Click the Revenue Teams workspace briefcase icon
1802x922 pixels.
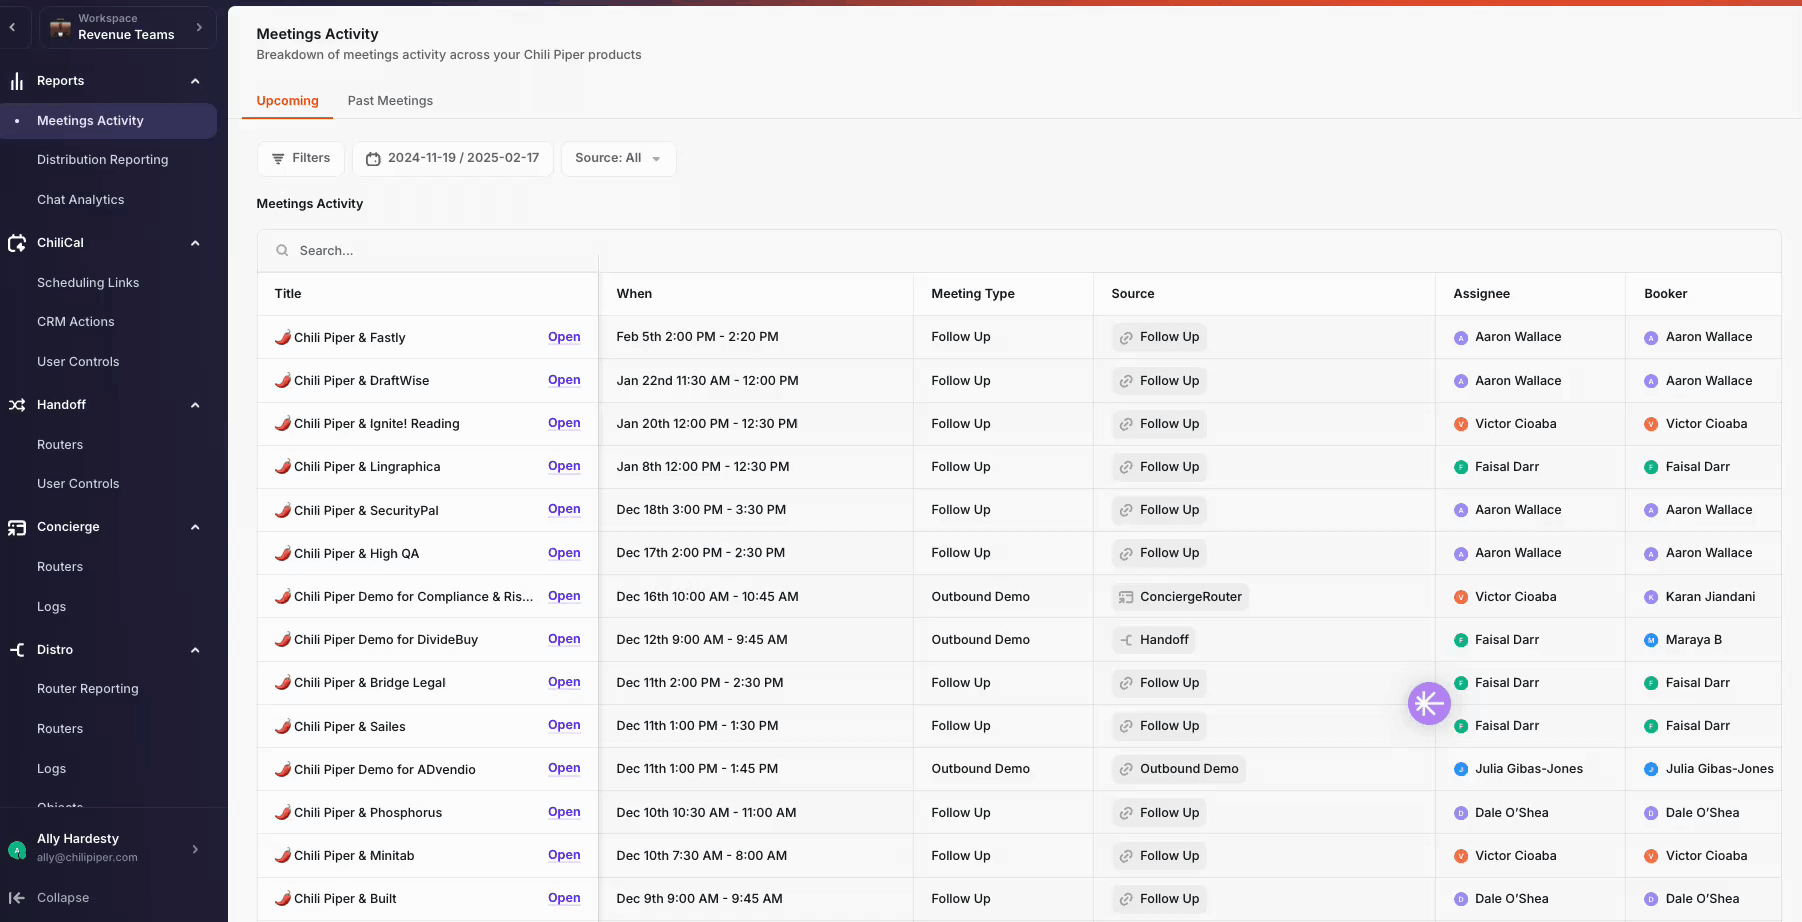point(60,27)
